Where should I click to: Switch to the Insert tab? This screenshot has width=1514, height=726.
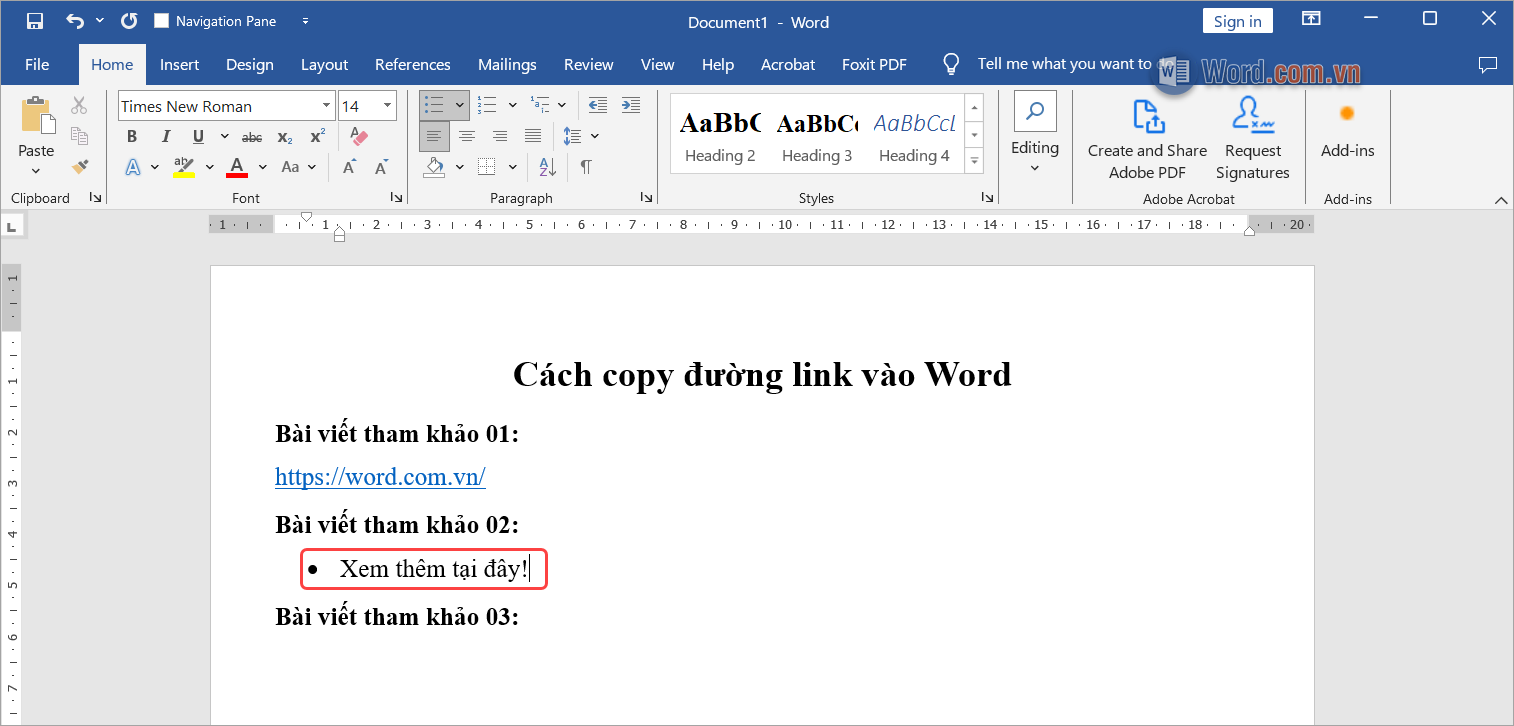click(179, 64)
